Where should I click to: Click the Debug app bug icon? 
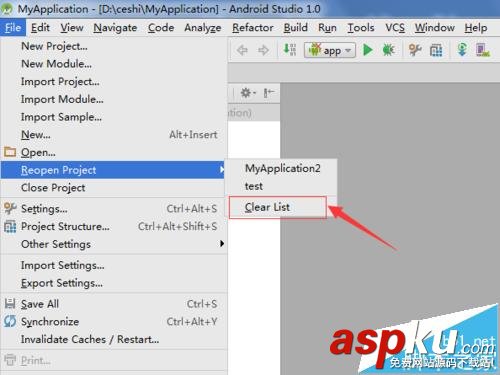(388, 50)
